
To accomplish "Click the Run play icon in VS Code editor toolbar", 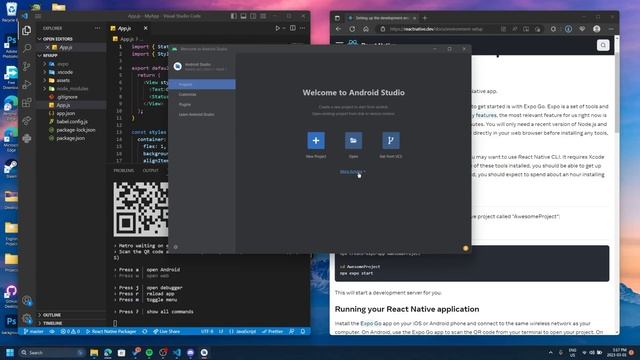I will (278, 28).
